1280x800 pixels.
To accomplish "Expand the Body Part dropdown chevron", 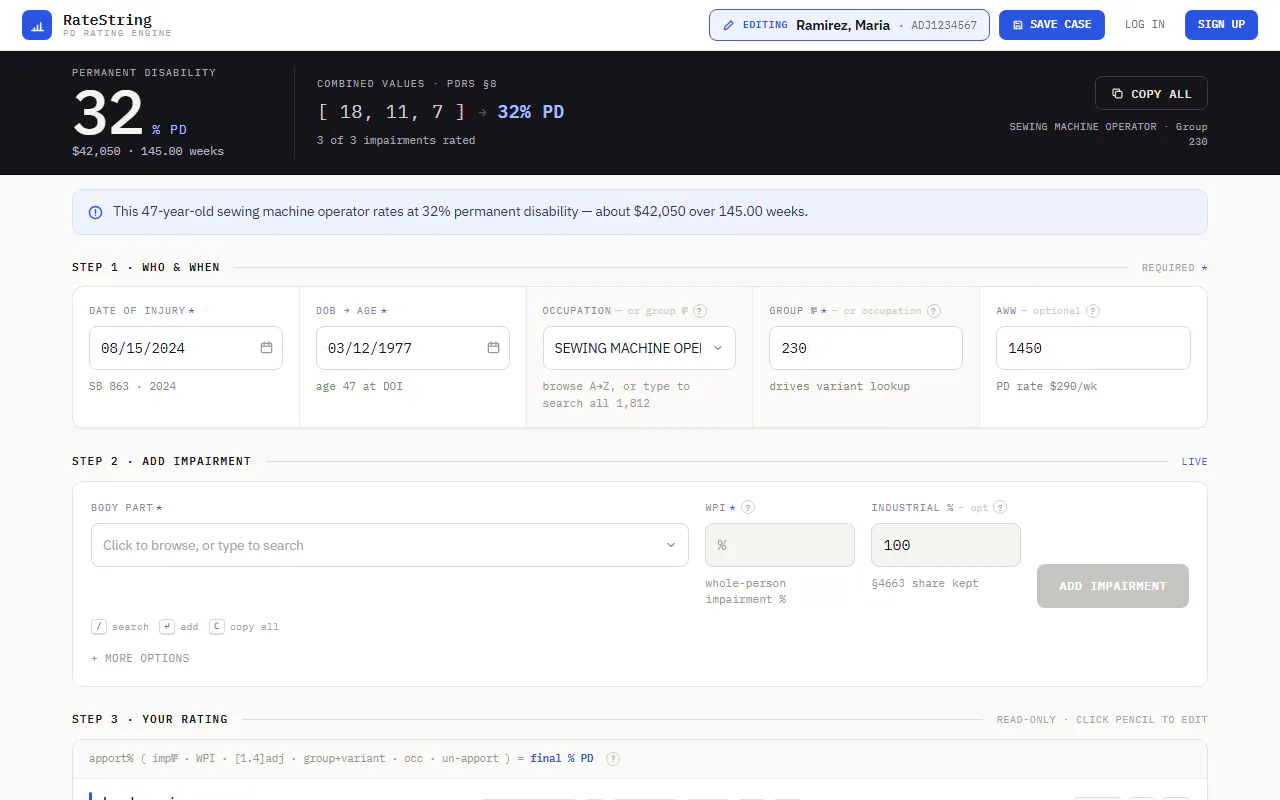I will pyautogui.click(x=671, y=545).
